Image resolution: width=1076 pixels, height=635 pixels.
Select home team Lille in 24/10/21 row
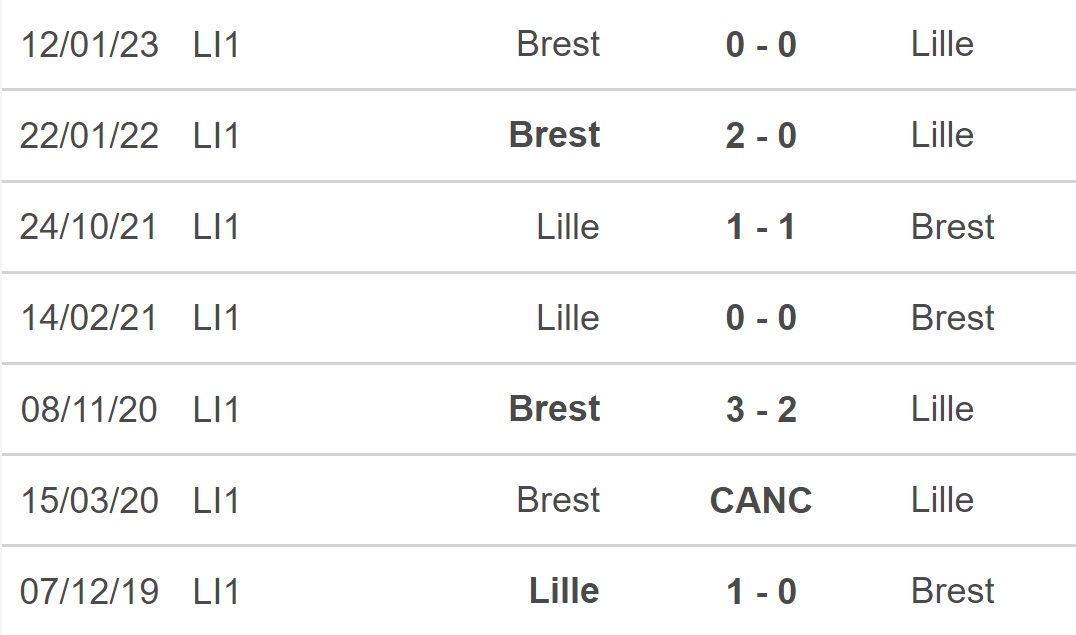(568, 227)
